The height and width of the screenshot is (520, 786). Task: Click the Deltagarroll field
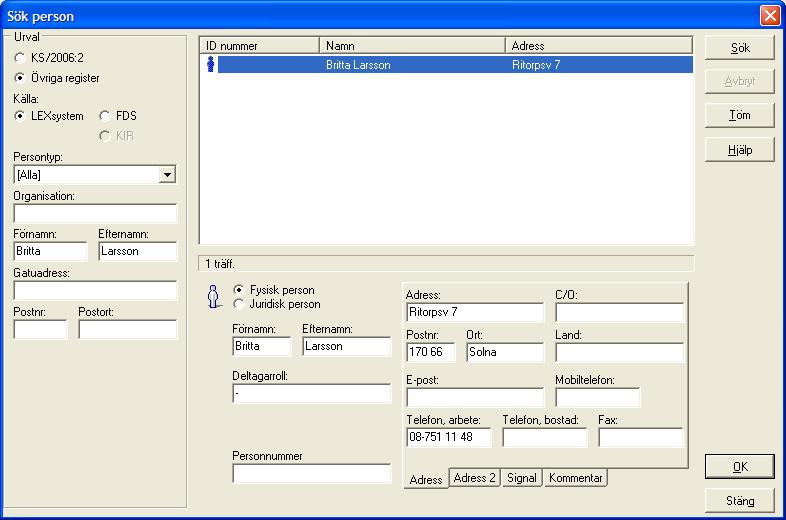click(x=312, y=394)
